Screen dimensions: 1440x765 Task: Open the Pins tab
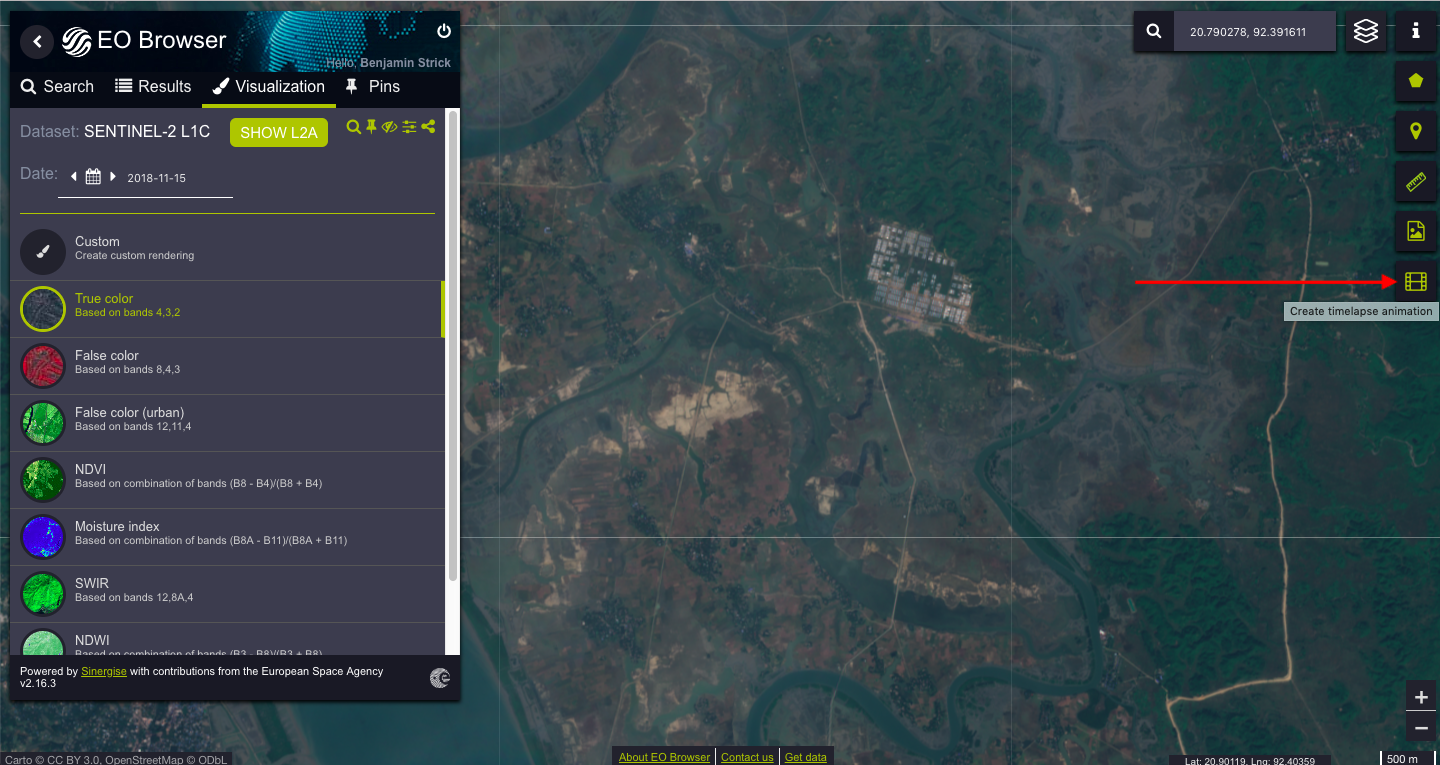coord(372,86)
